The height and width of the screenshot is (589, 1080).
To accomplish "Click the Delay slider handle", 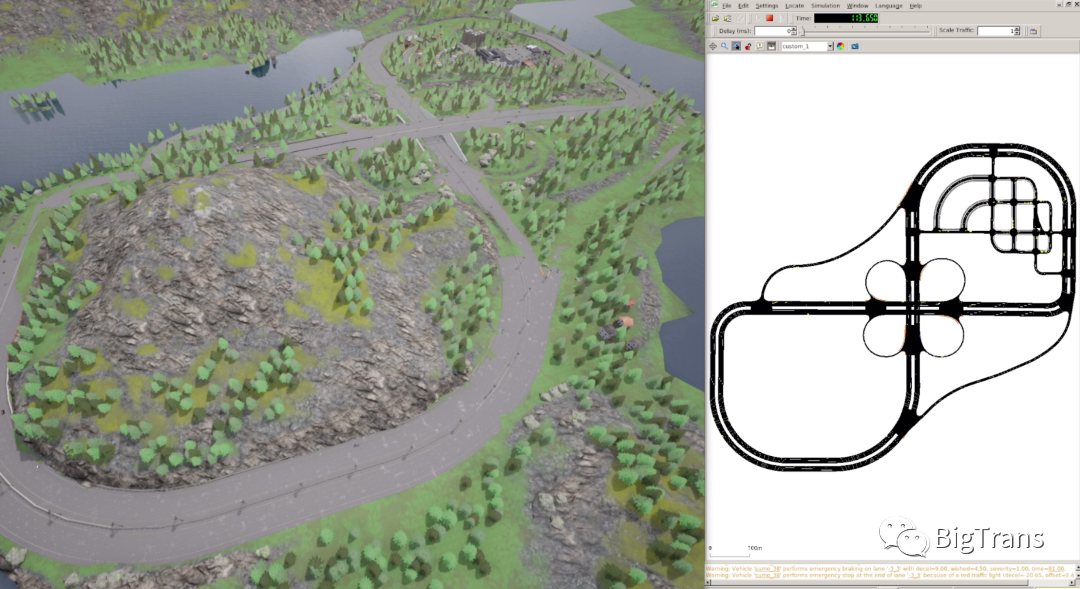I will pos(802,31).
